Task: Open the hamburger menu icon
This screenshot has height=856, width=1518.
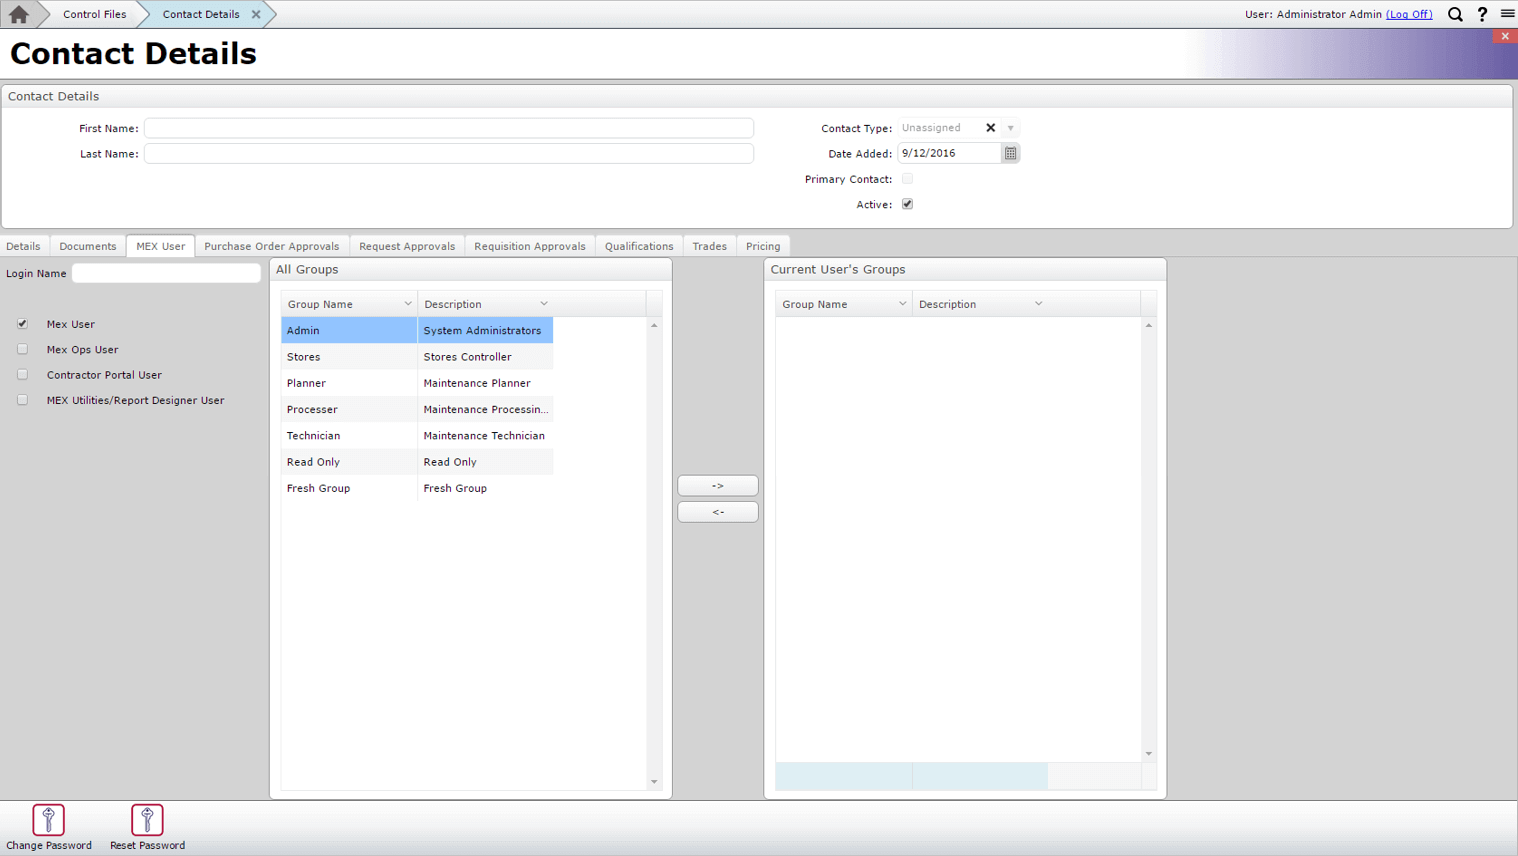Action: tap(1507, 14)
